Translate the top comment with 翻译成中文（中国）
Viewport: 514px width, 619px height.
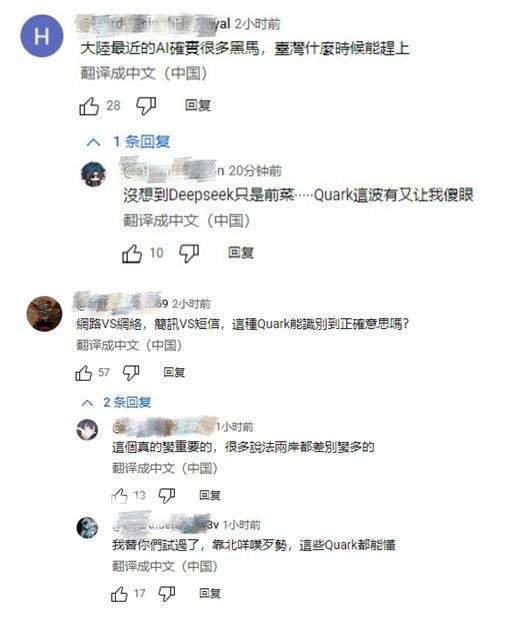click(144, 73)
